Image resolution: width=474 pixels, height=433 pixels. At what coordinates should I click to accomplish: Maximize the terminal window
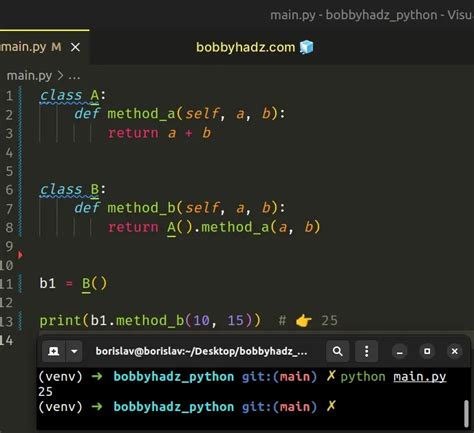point(427,352)
